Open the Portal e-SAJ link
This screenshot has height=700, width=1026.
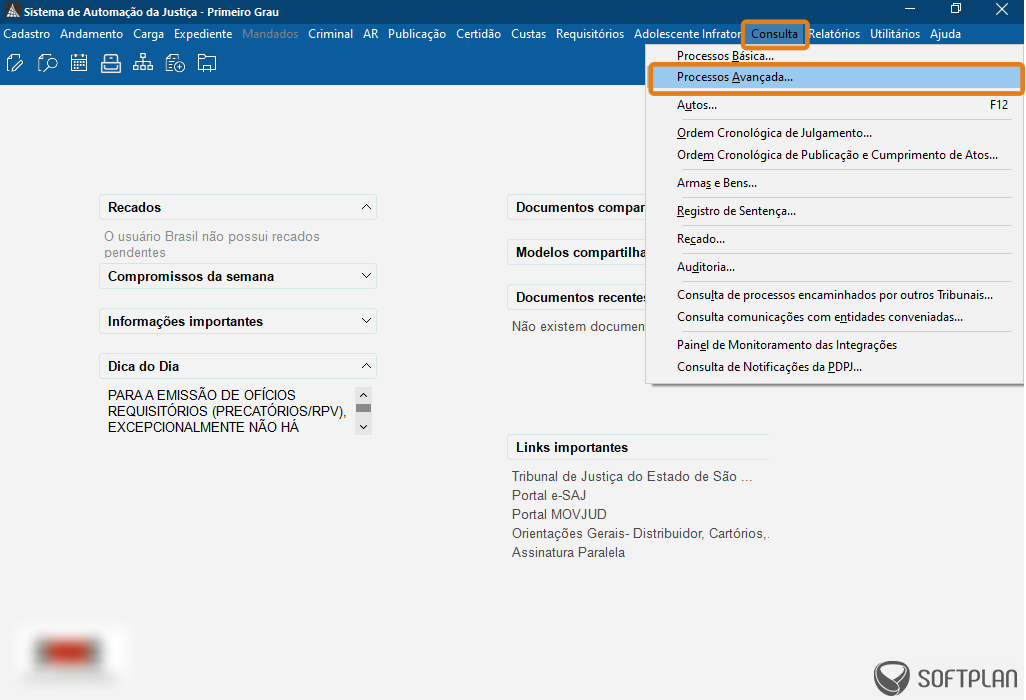point(549,495)
